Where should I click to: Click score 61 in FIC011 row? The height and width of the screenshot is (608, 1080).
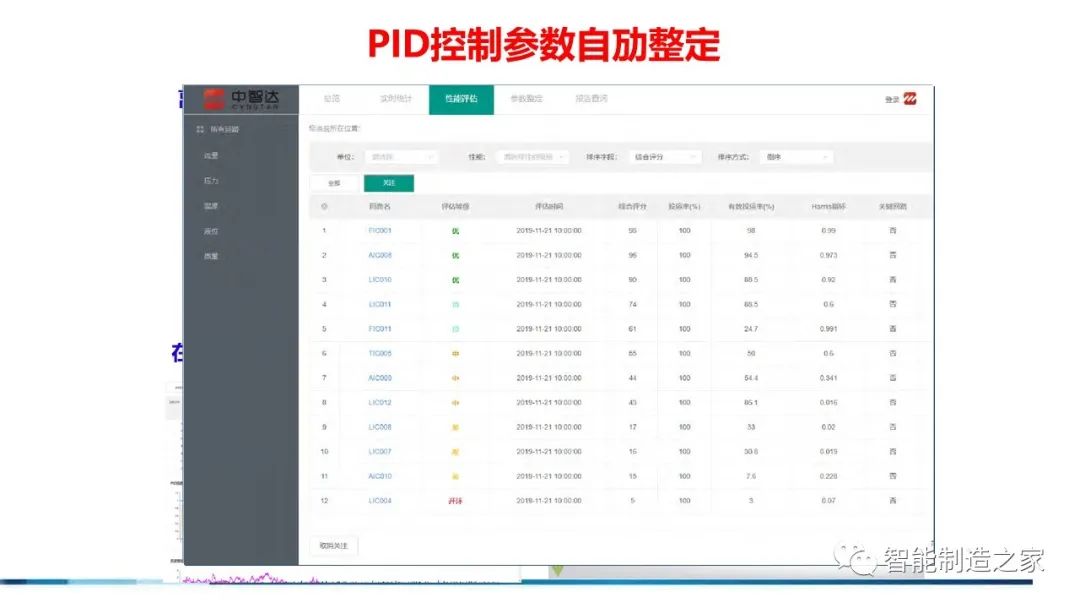(x=632, y=329)
